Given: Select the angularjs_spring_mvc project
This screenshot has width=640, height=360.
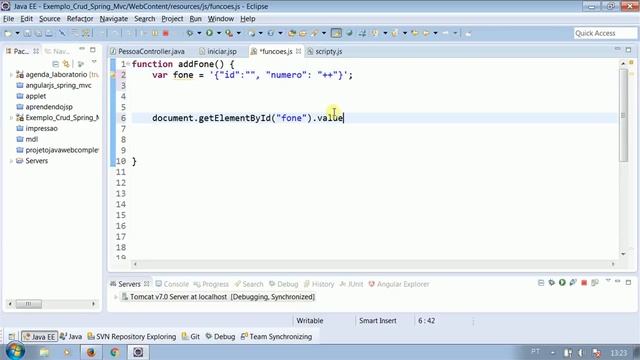Looking at the screenshot, I should click(x=54, y=85).
